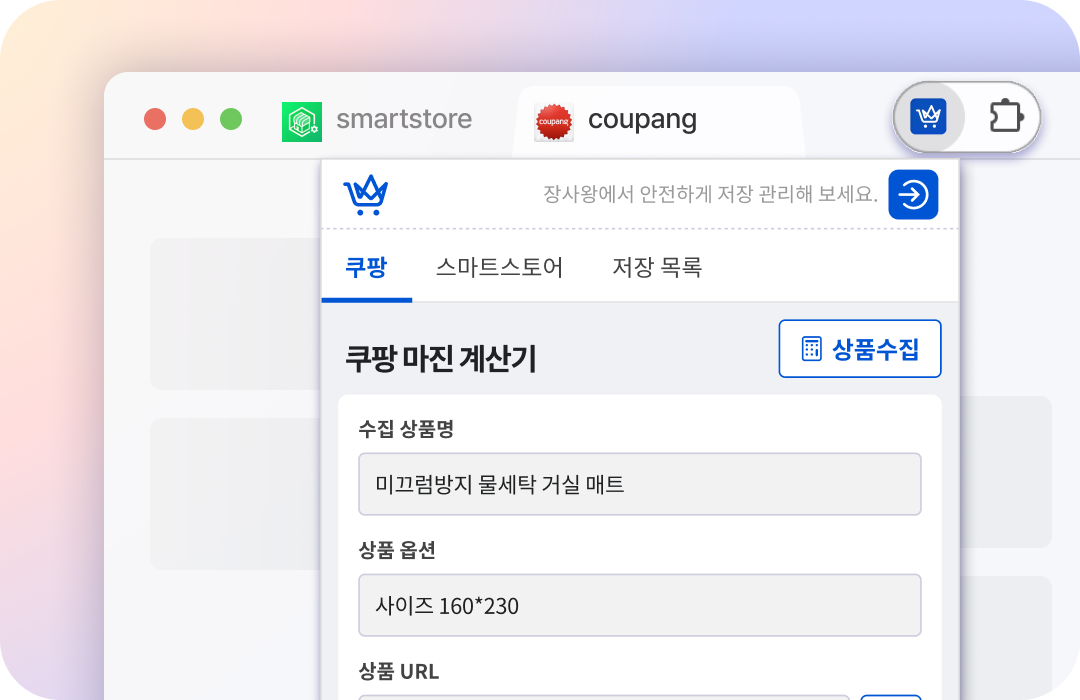The image size is (1080, 700).
Task: Click the yellow minimize window dot
Action: (193, 119)
